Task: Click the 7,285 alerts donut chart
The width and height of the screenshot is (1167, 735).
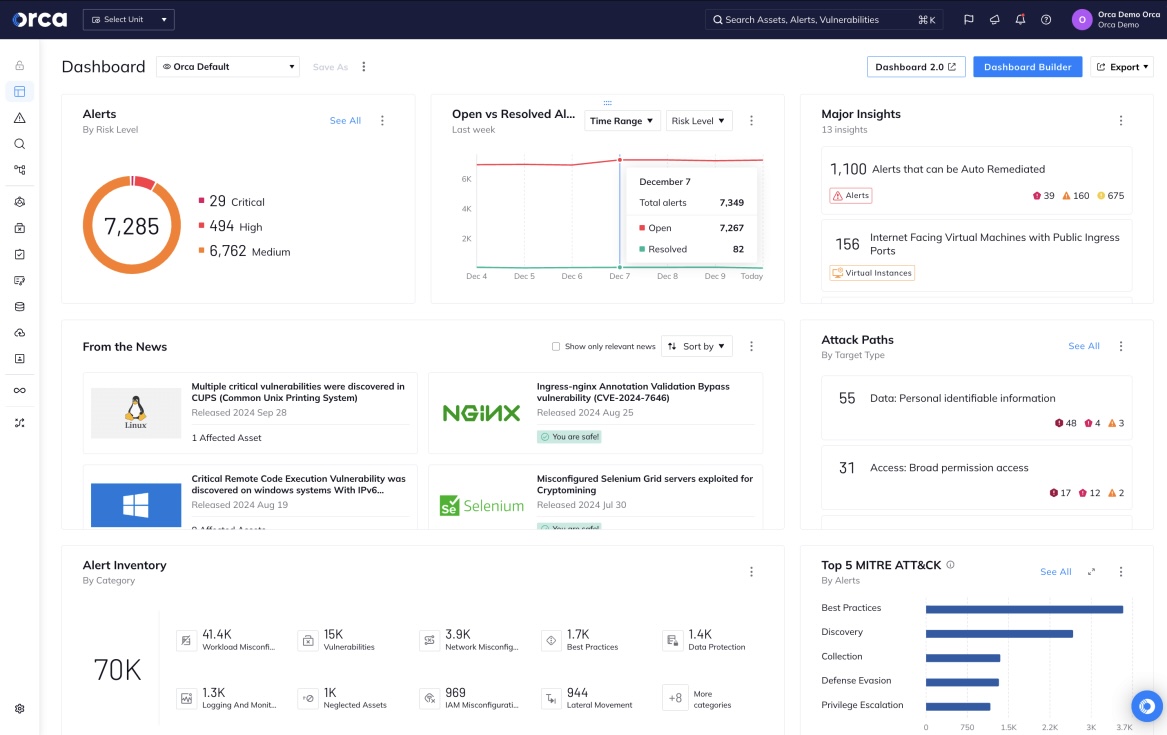Action: [x=132, y=225]
